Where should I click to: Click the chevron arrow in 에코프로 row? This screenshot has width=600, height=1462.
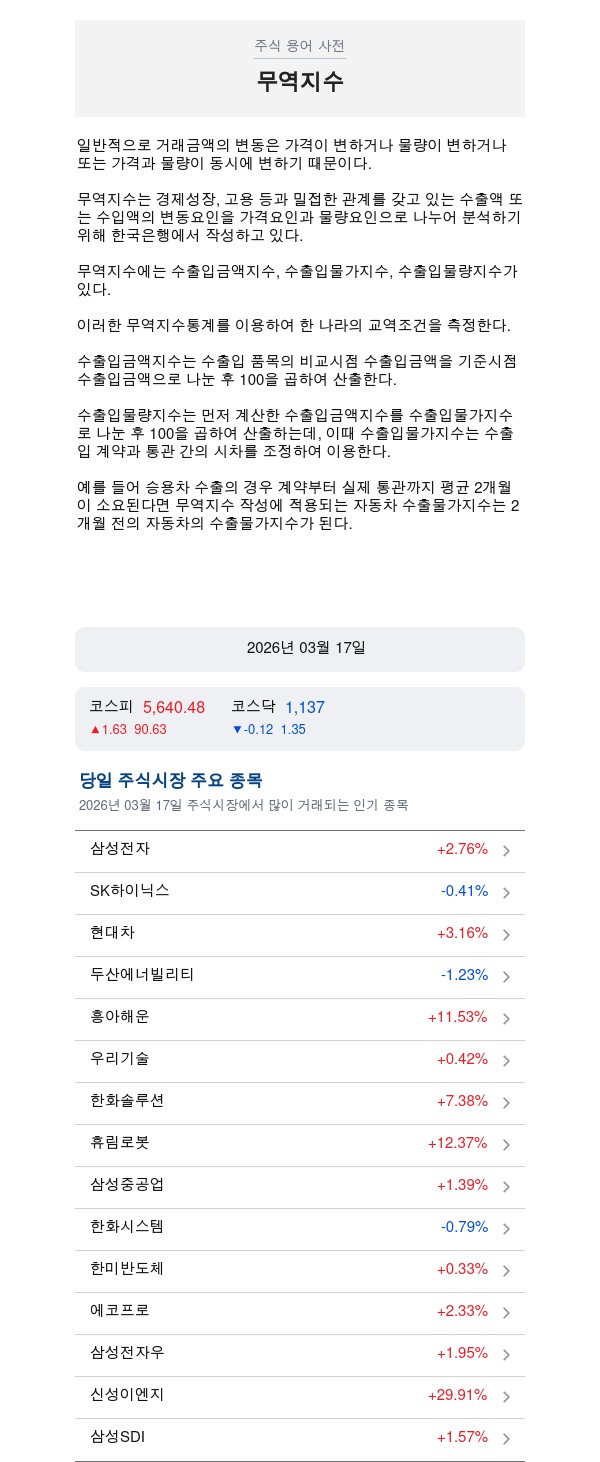click(x=506, y=1313)
